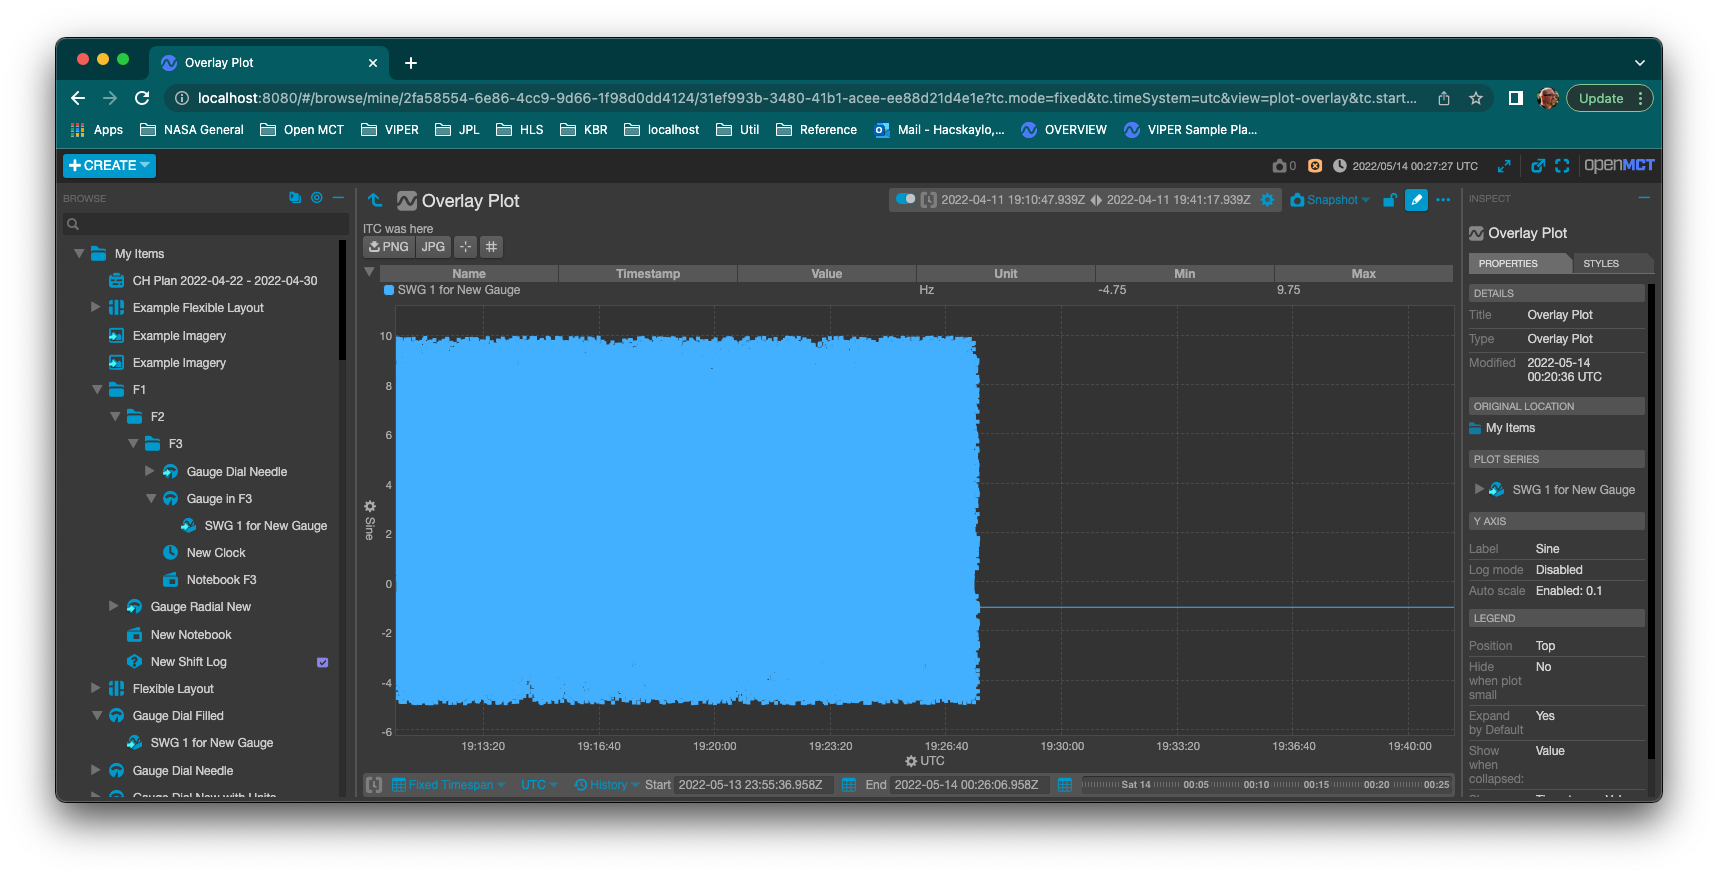The image size is (1718, 876).
Task: Open the Y axis gear settings icon
Action: pos(370,506)
